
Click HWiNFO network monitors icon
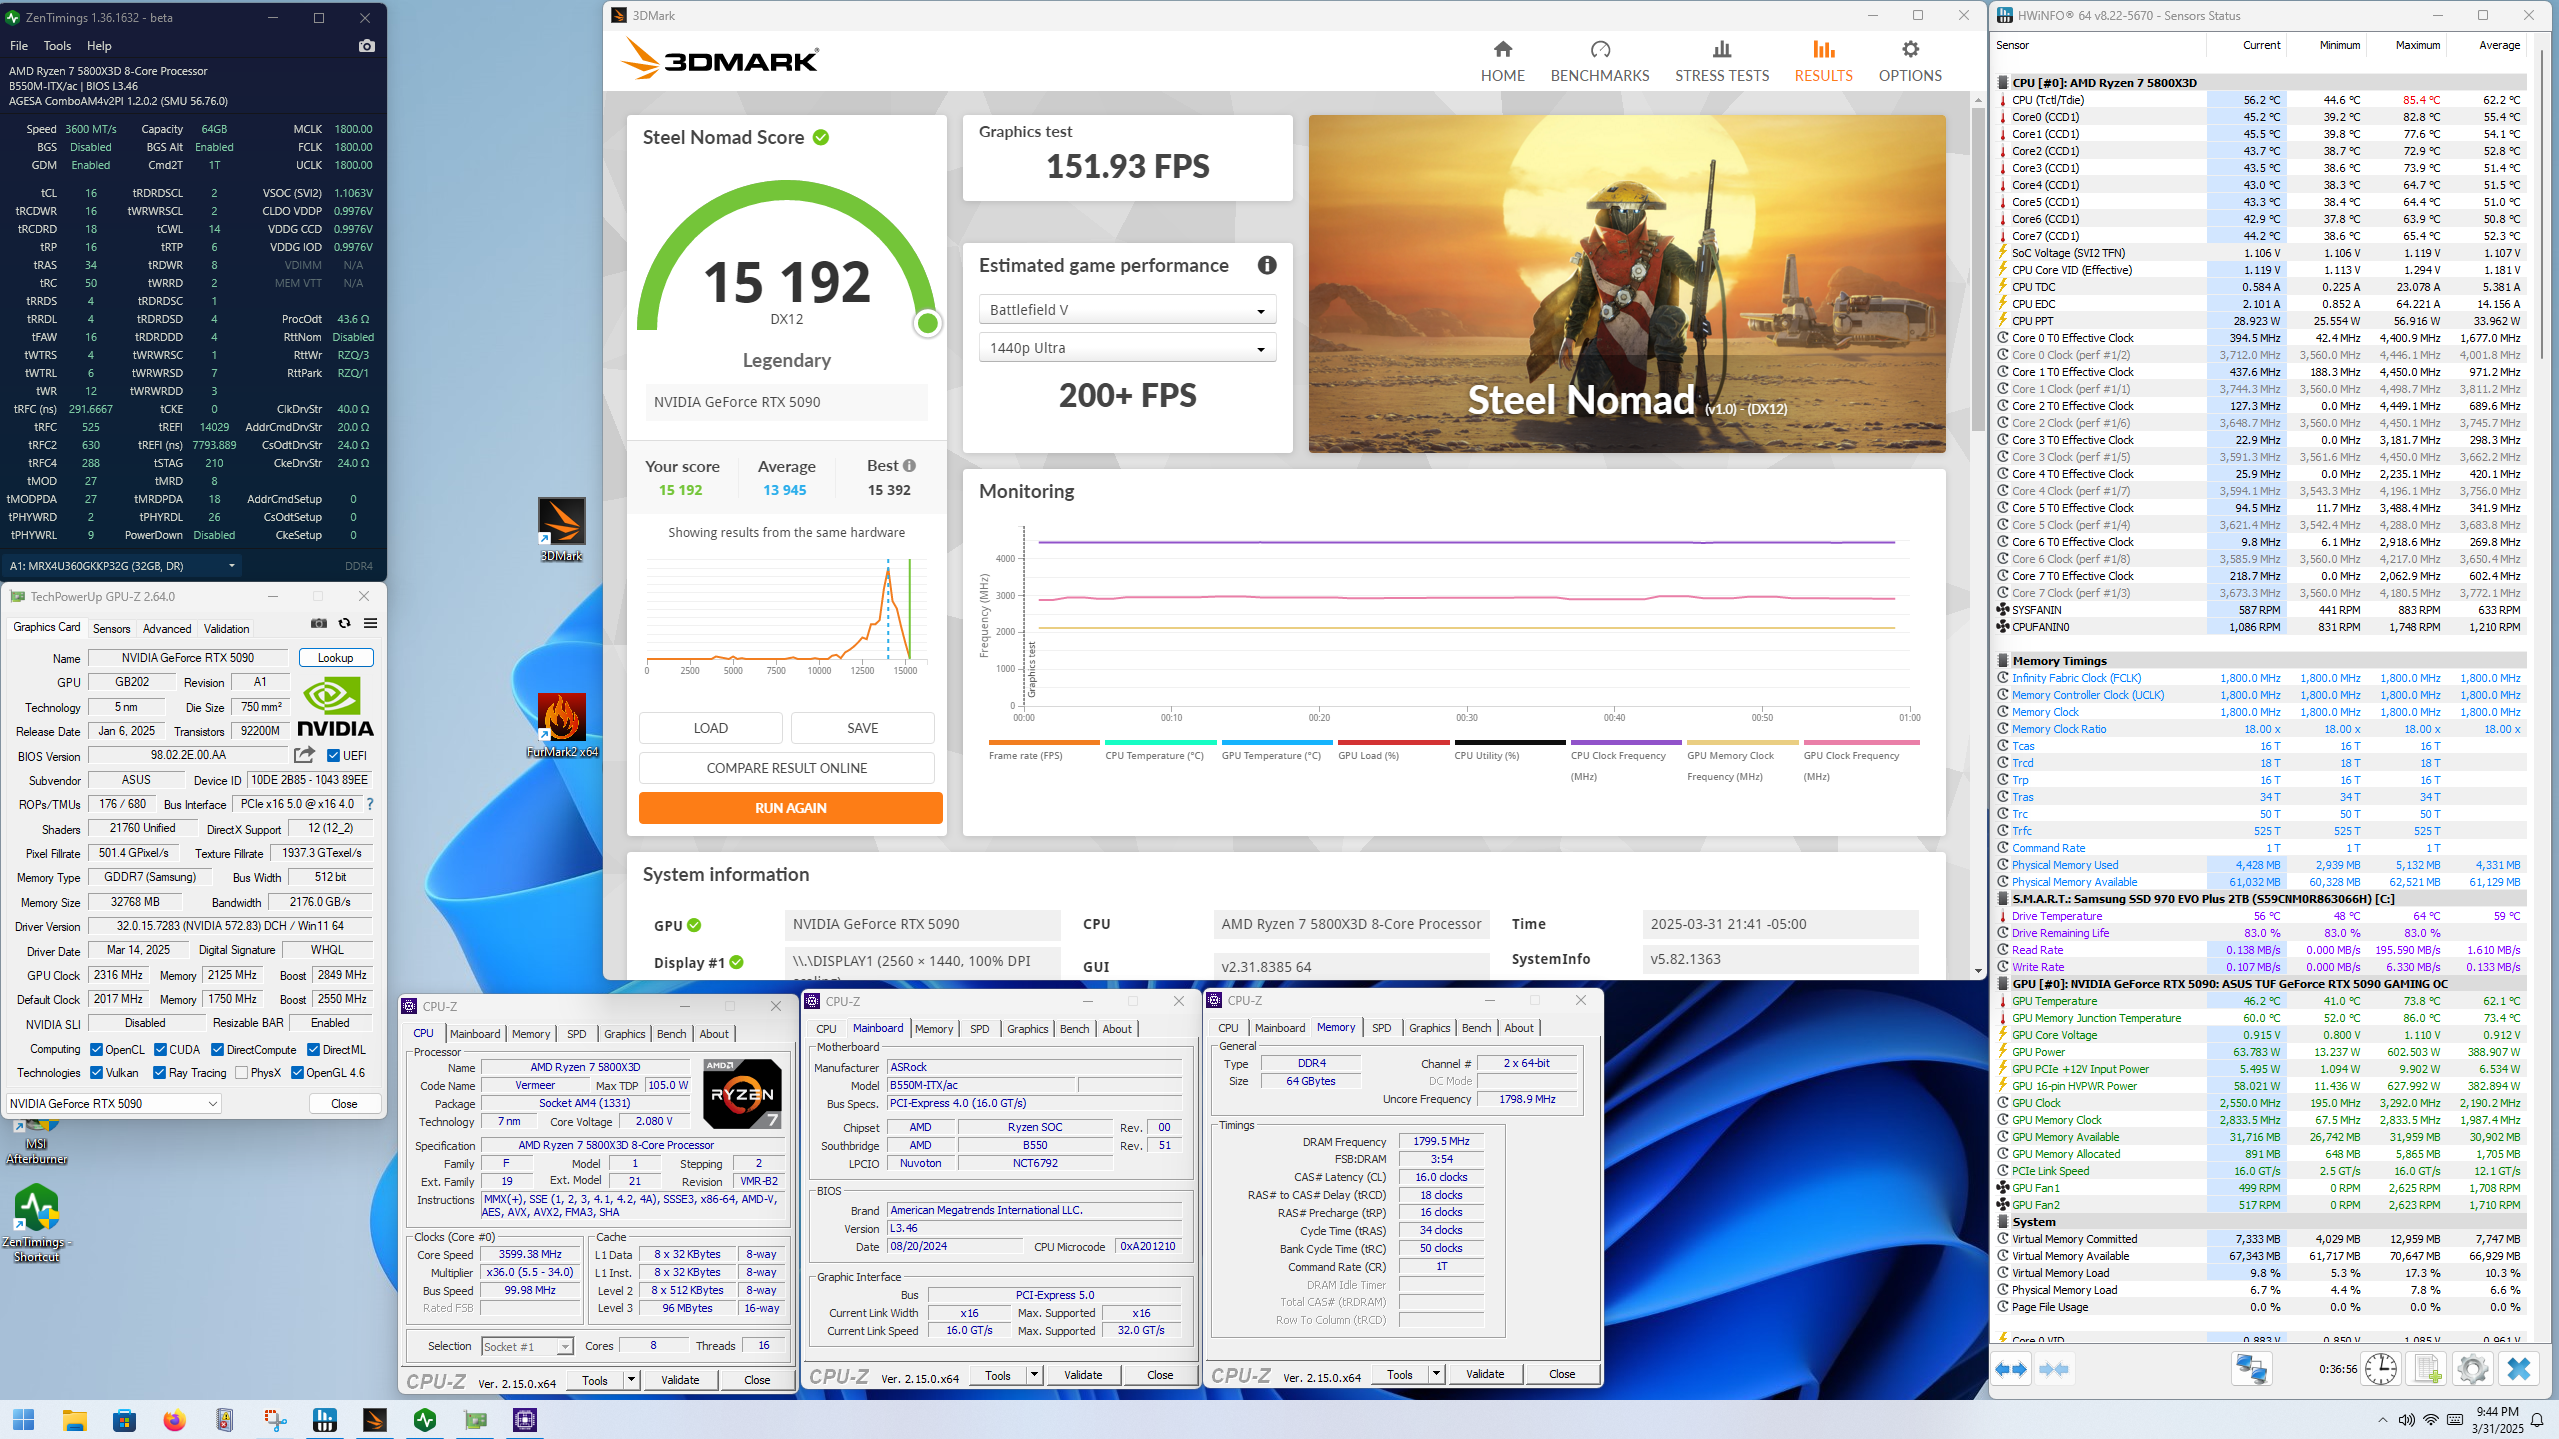tap(2251, 1369)
